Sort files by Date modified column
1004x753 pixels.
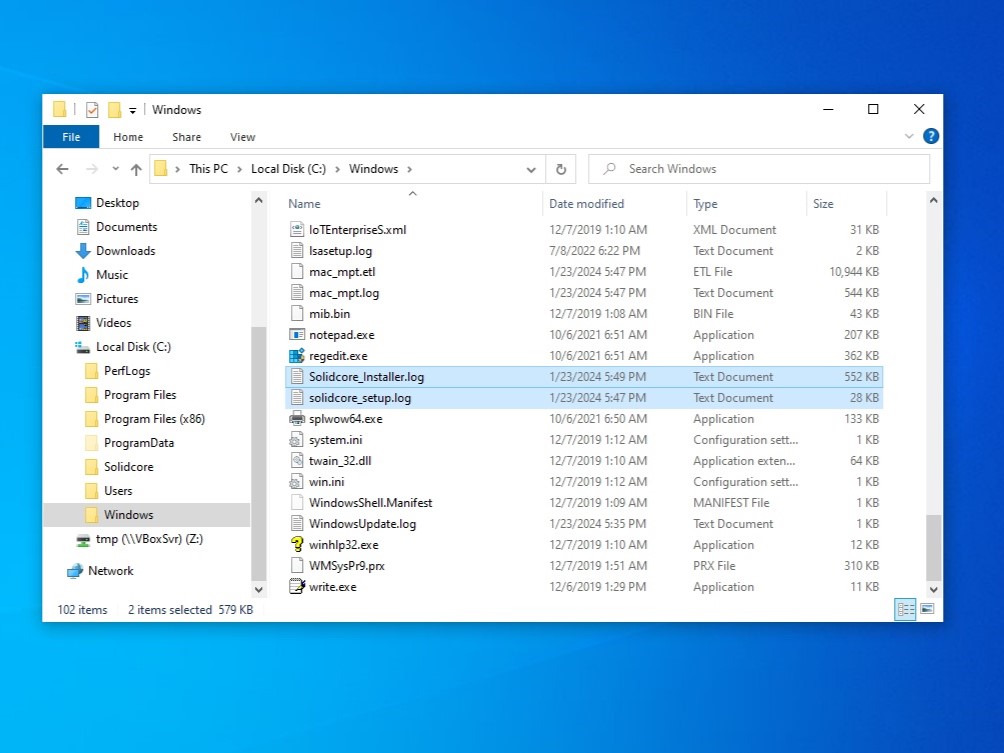pyautogui.click(x=586, y=204)
